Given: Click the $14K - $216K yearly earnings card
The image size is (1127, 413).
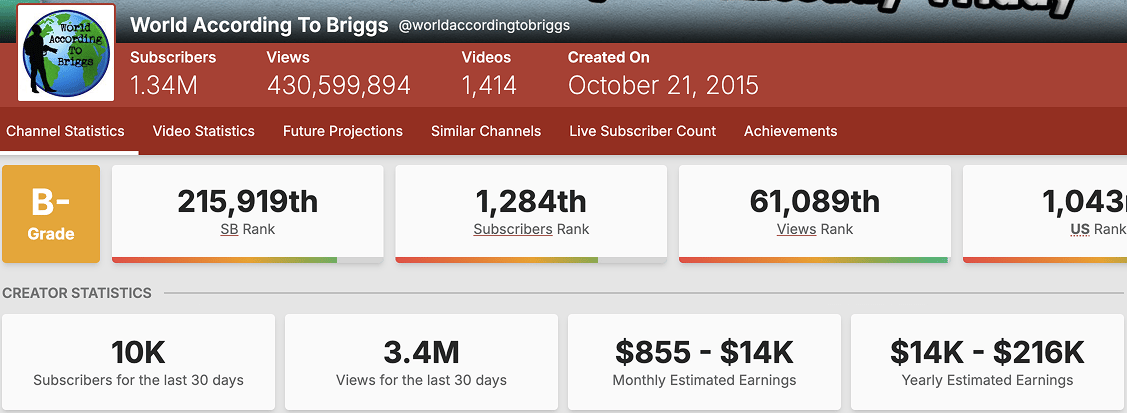Looking at the screenshot, I should pyautogui.click(x=988, y=362).
